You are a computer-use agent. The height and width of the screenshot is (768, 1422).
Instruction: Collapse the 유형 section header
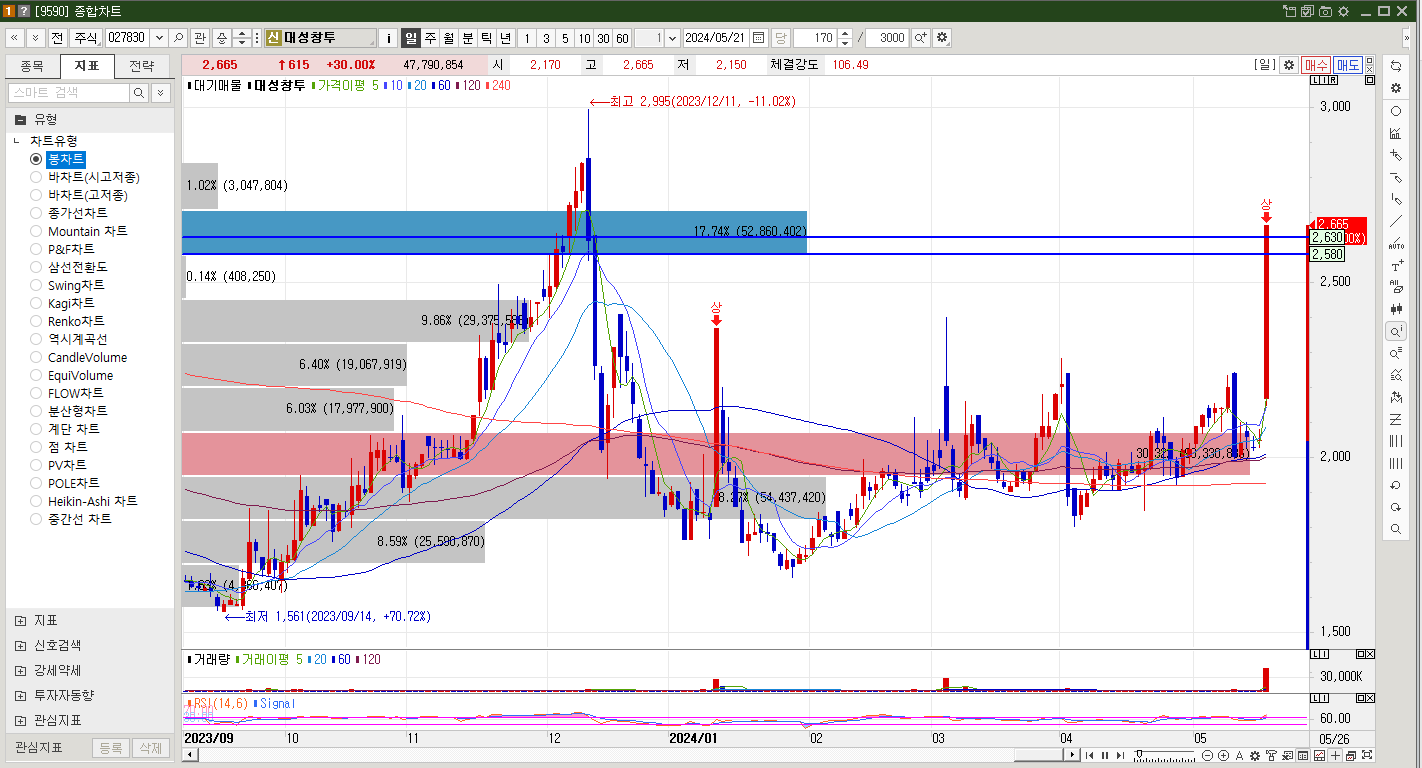tap(90, 118)
